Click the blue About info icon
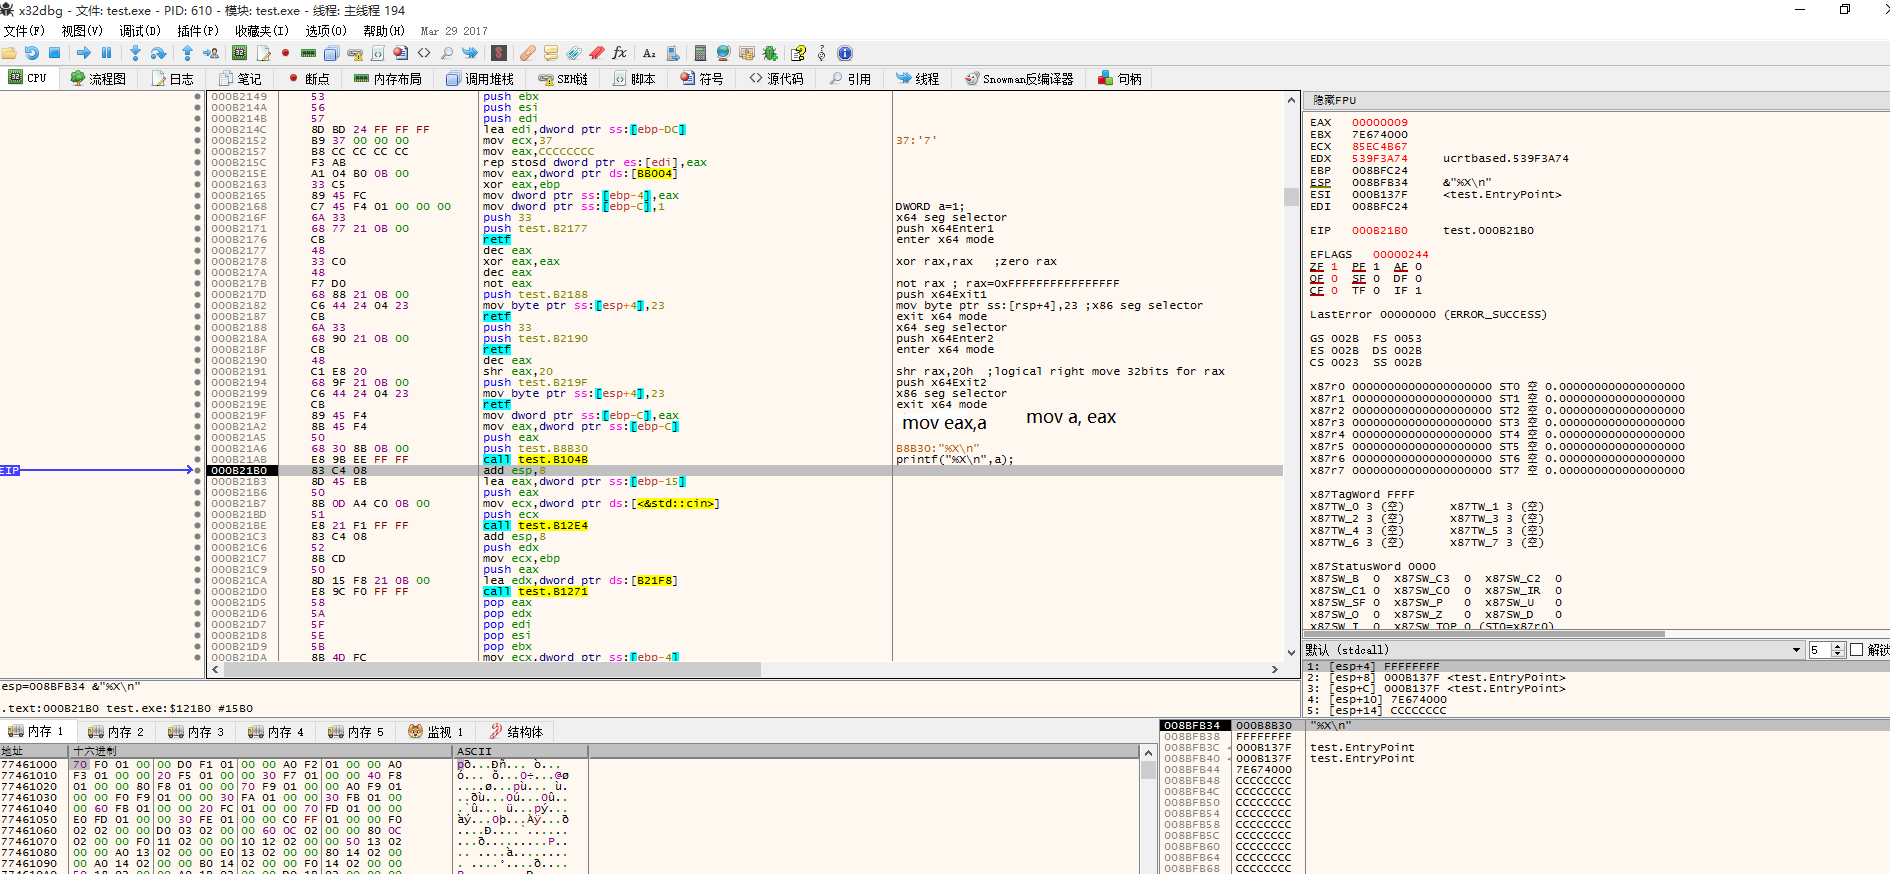 [845, 53]
